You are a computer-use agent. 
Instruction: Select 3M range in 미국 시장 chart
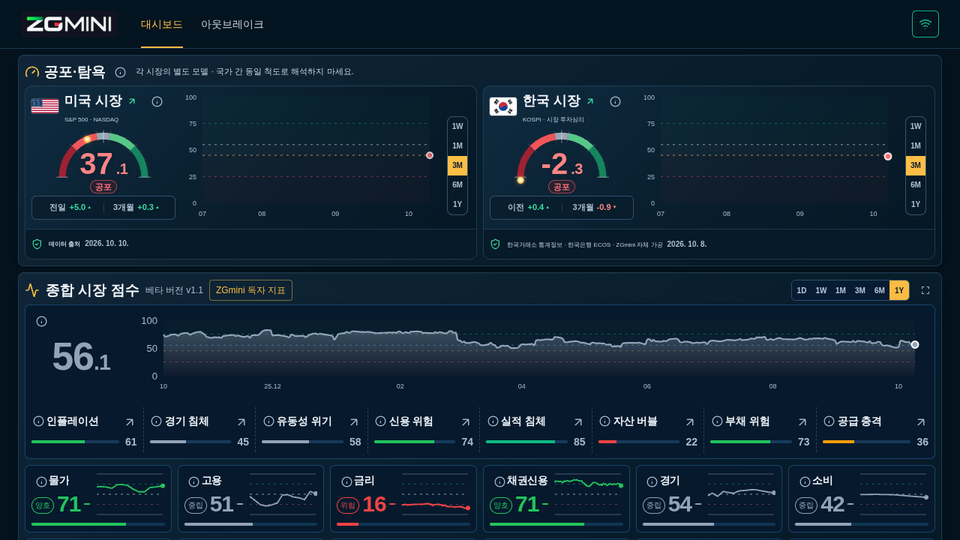[457, 165]
